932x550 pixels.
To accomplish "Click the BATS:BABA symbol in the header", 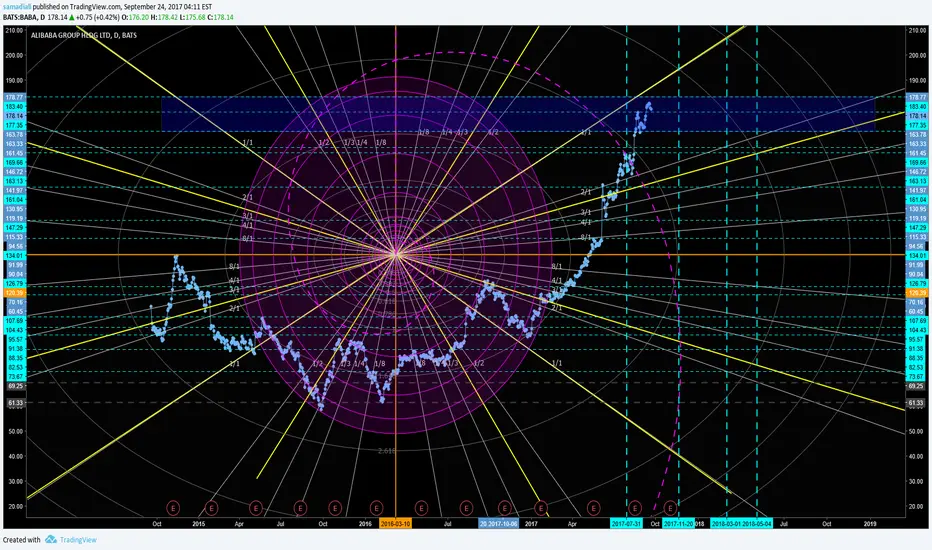I will coord(20,17).
